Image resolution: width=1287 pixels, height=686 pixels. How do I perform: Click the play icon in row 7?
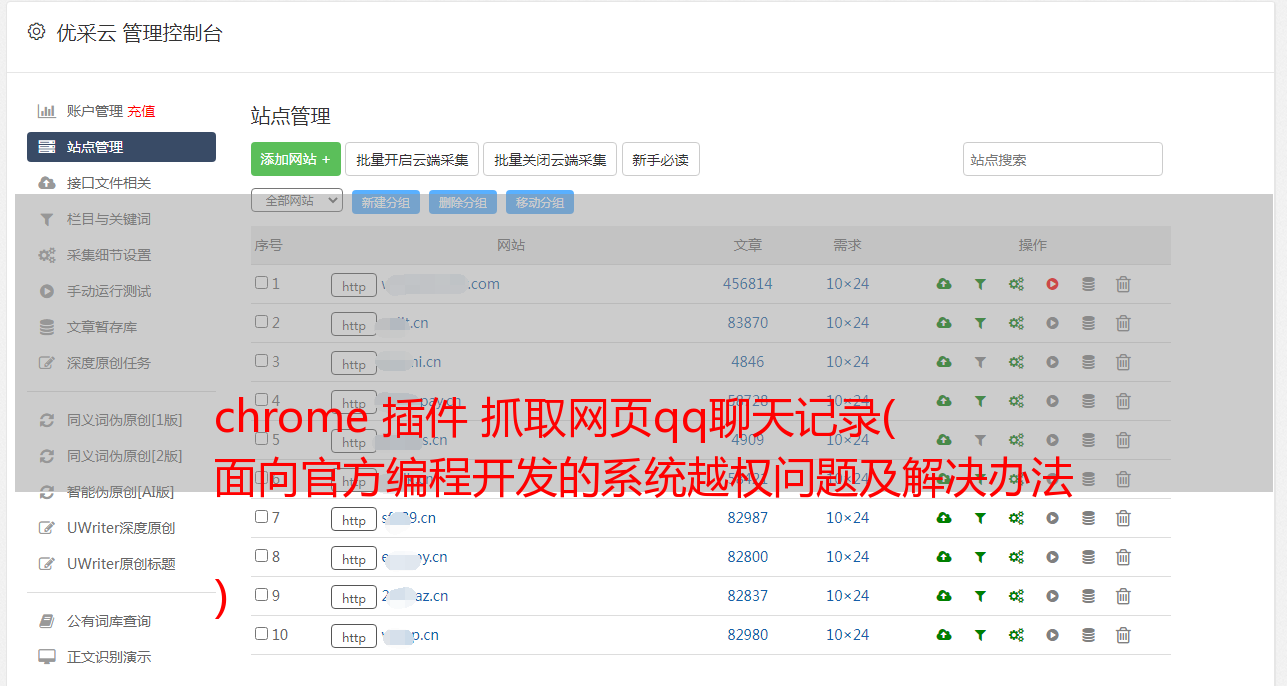point(1052,518)
